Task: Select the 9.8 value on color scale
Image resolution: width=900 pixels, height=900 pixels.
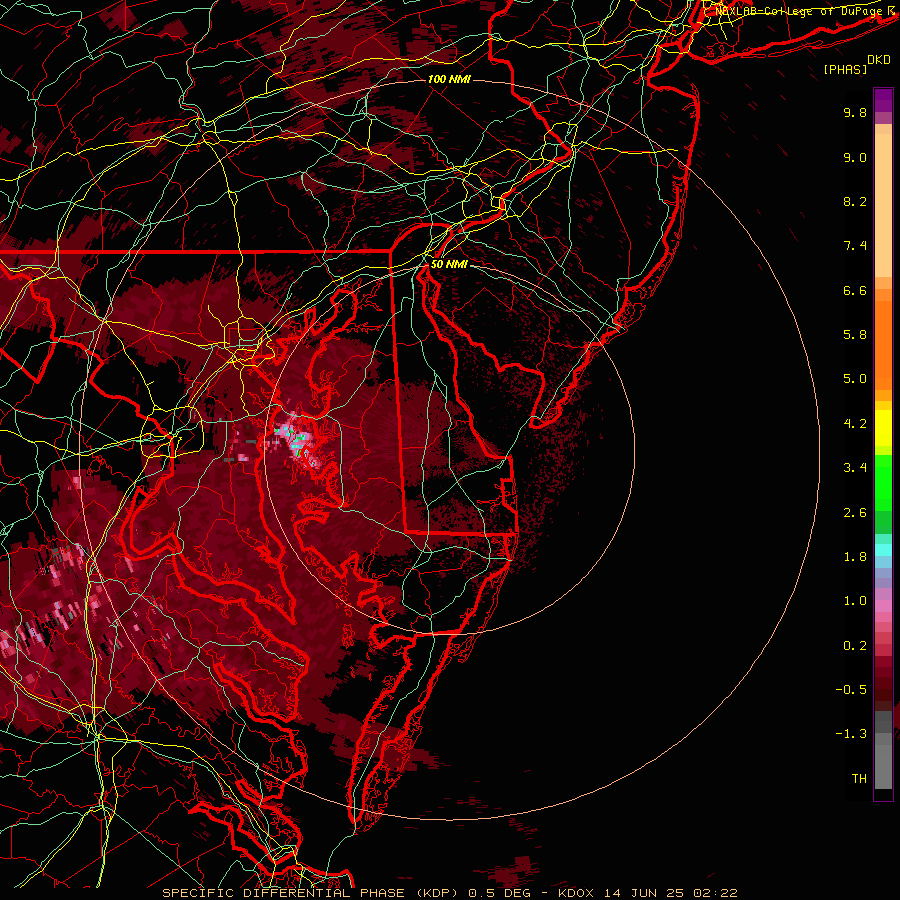Action: [x=855, y=112]
